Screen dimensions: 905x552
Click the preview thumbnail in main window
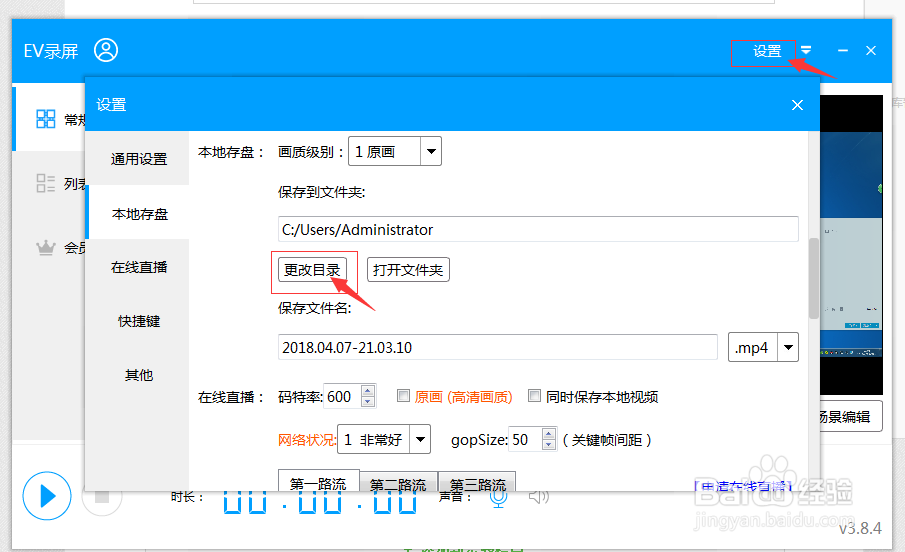point(851,244)
